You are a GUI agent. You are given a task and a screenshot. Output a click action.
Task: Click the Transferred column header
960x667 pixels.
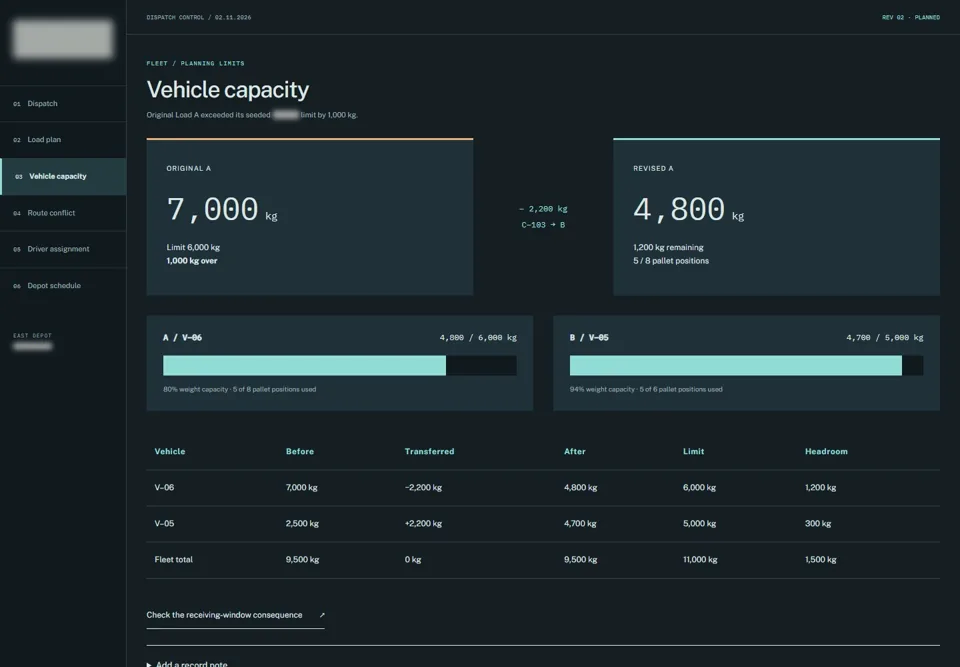pos(429,451)
